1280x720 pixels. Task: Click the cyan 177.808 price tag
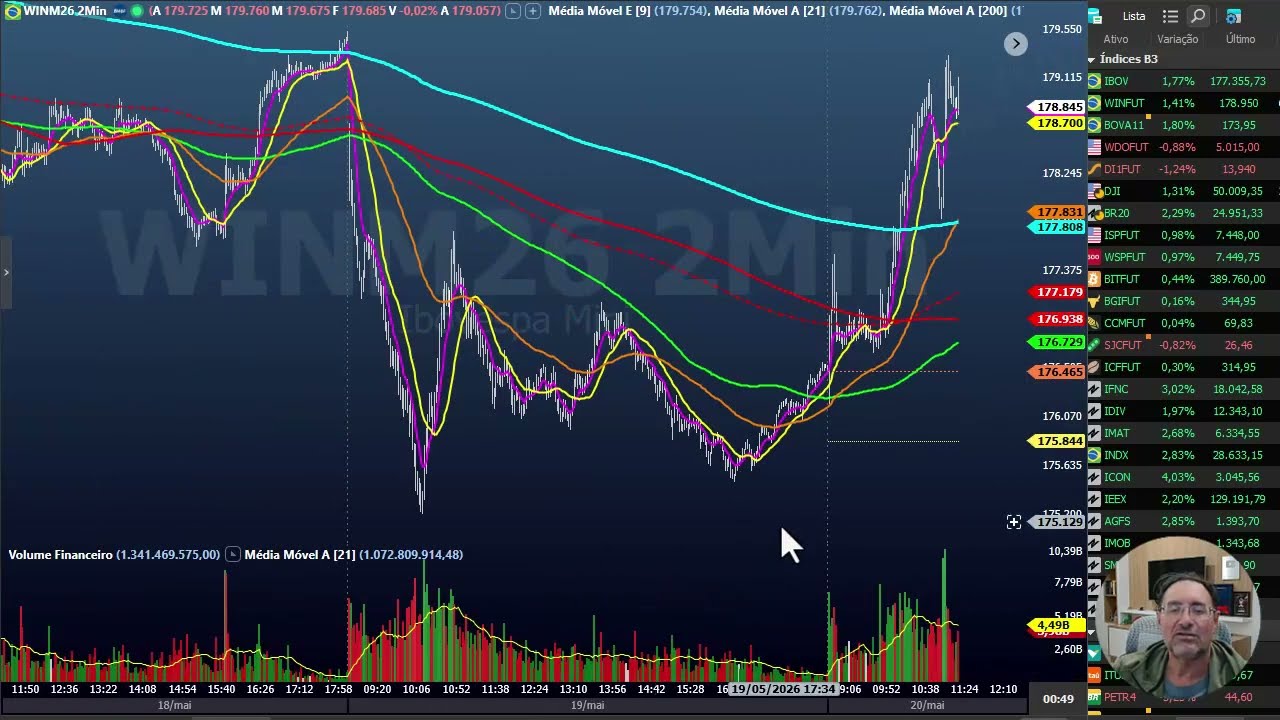[x=1058, y=227]
